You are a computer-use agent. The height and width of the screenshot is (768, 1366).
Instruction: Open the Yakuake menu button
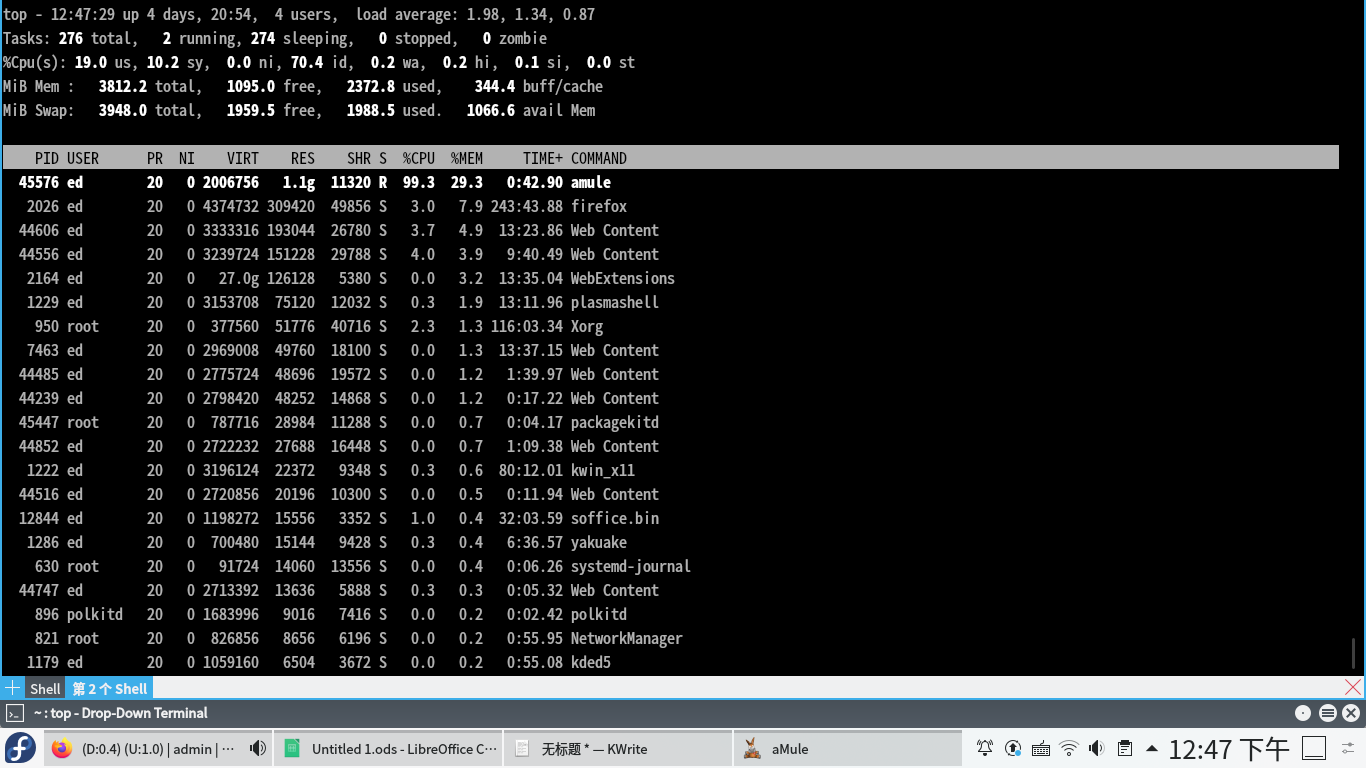1327,713
